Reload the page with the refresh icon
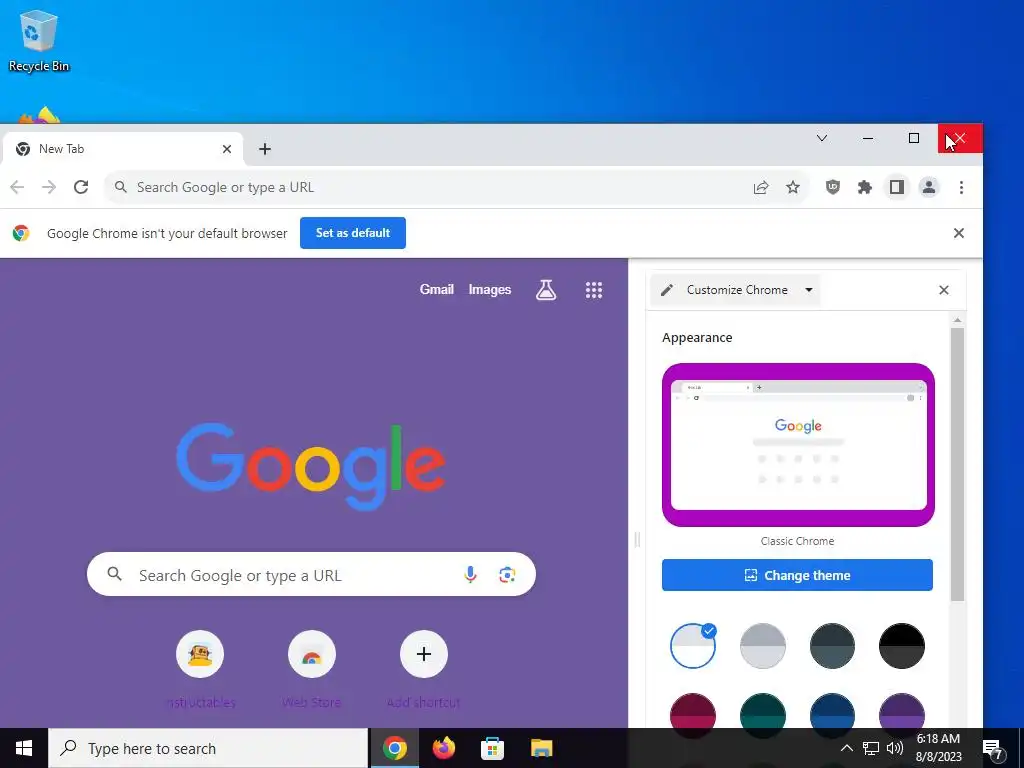The image size is (1024, 768). [81, 187]
